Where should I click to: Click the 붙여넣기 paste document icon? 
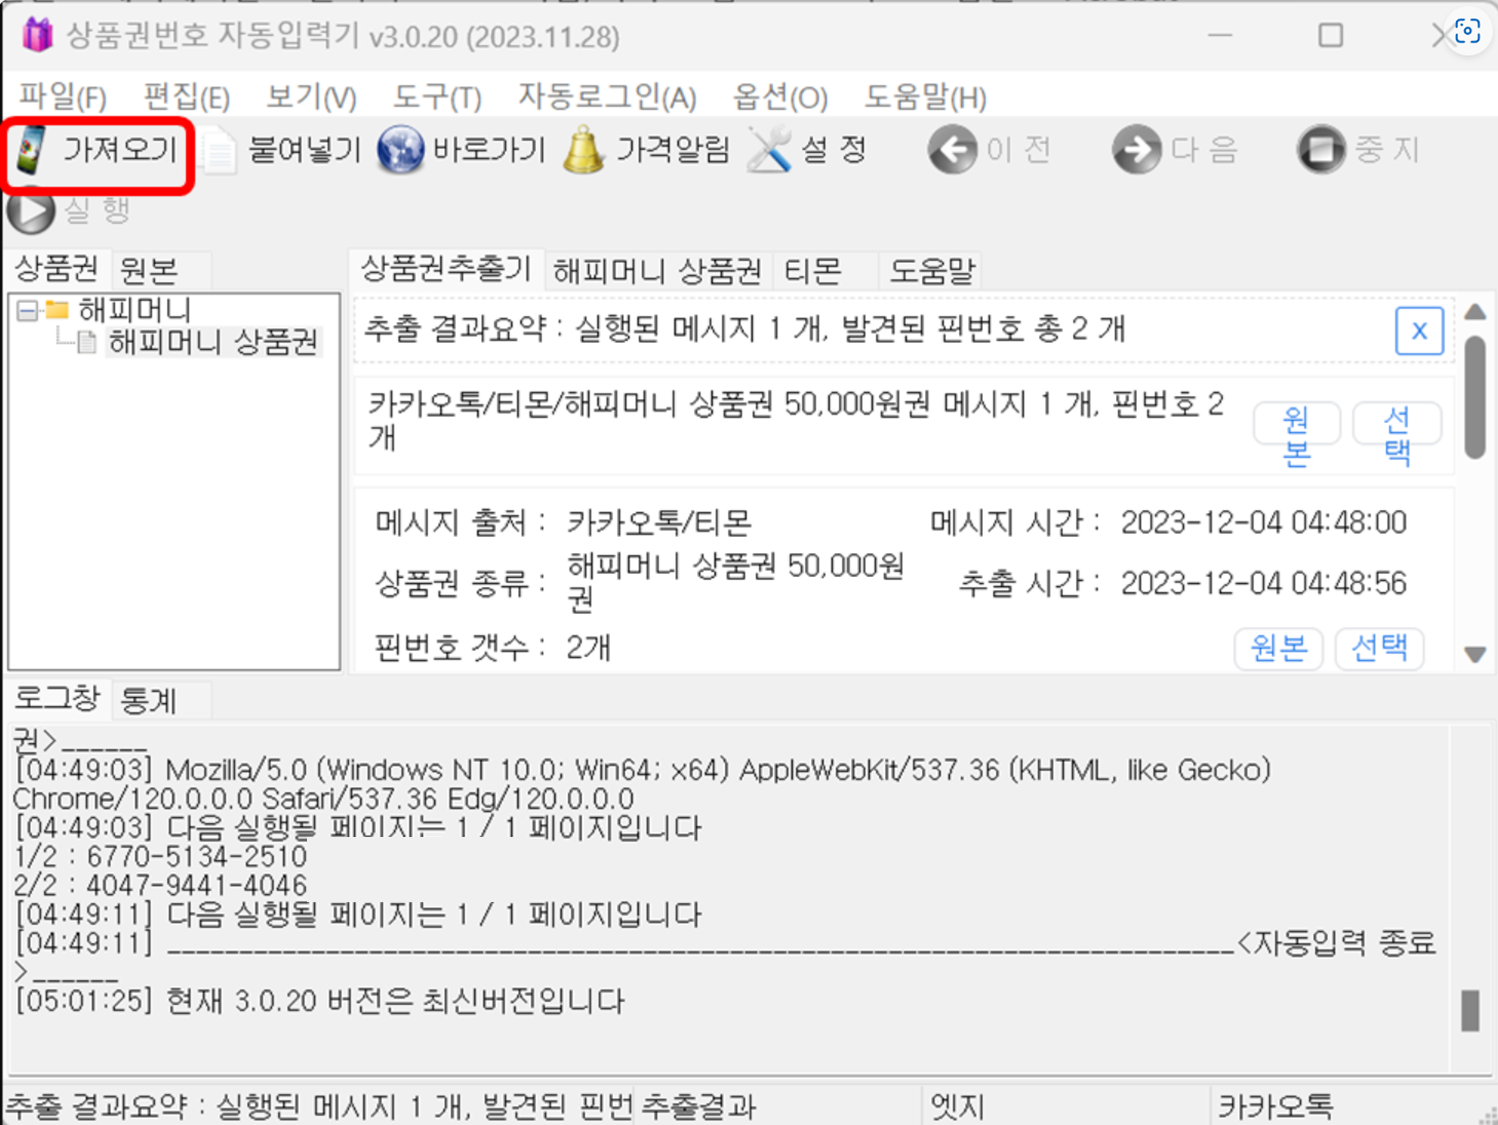click(218, 151)
